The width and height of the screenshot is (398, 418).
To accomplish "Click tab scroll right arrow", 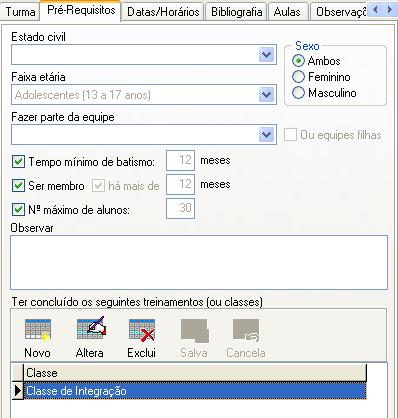I will [389, 10].
